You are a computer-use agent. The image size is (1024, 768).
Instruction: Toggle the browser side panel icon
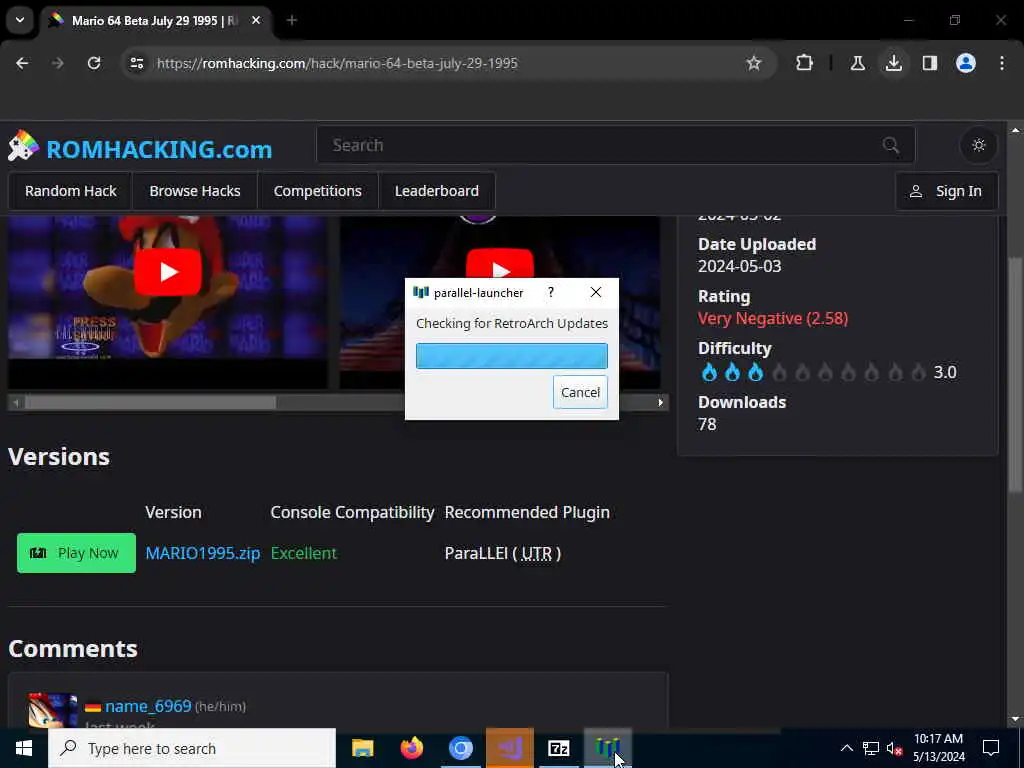tap(929, 63)
